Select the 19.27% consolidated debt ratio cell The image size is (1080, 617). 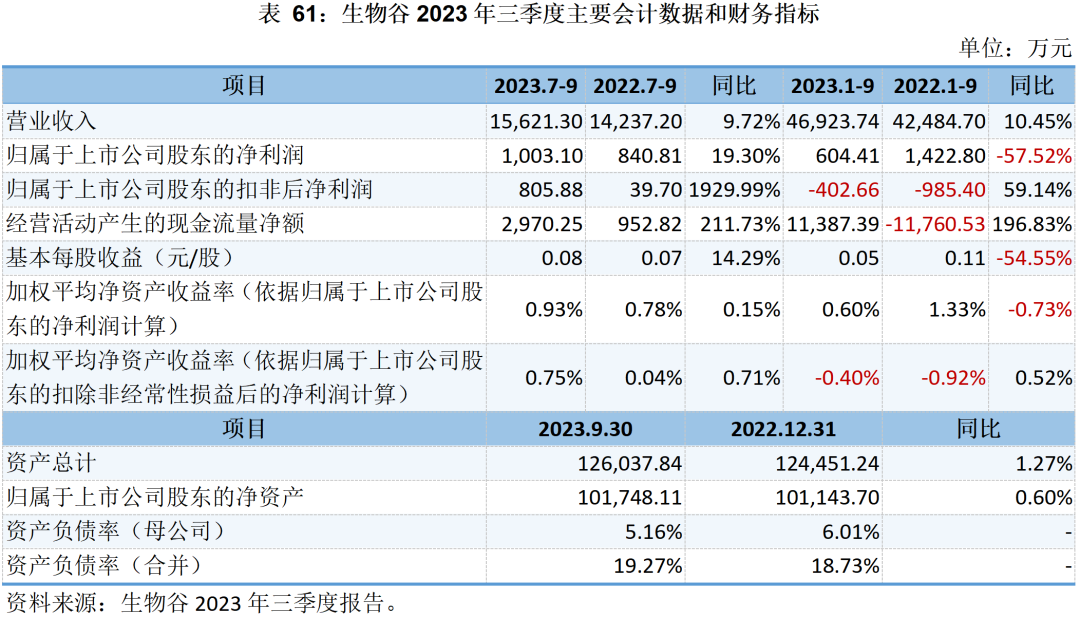(649, 565)
